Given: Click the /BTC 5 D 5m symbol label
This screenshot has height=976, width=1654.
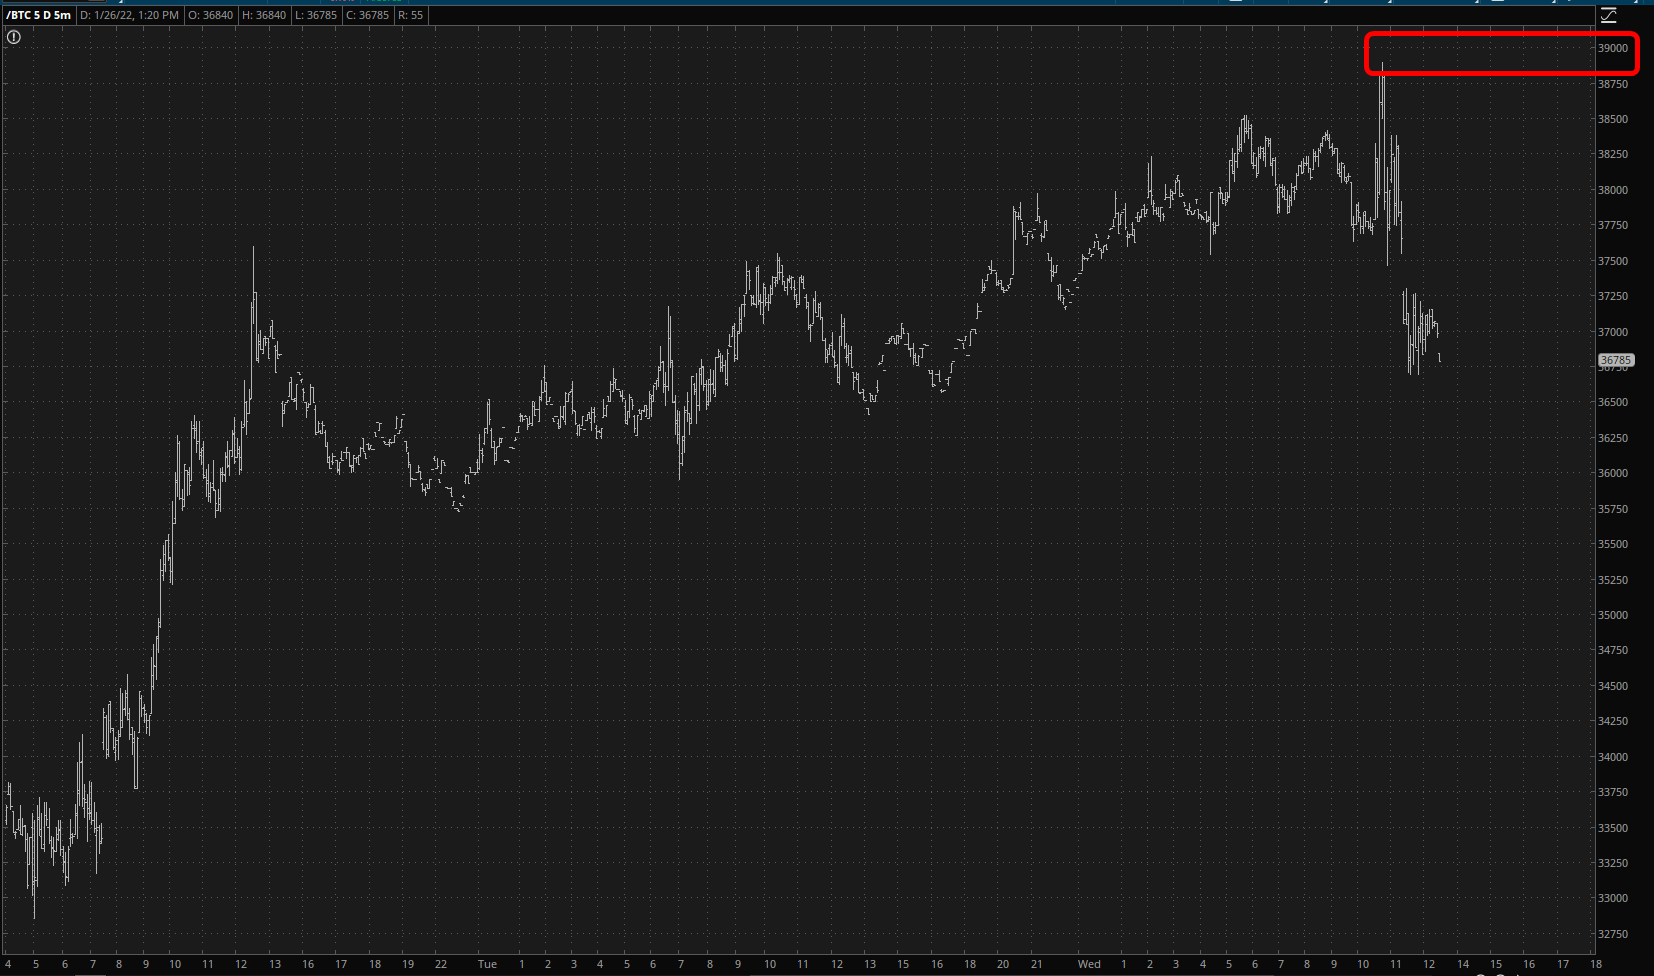Looking at the screenshot, I should coord(39,15).
